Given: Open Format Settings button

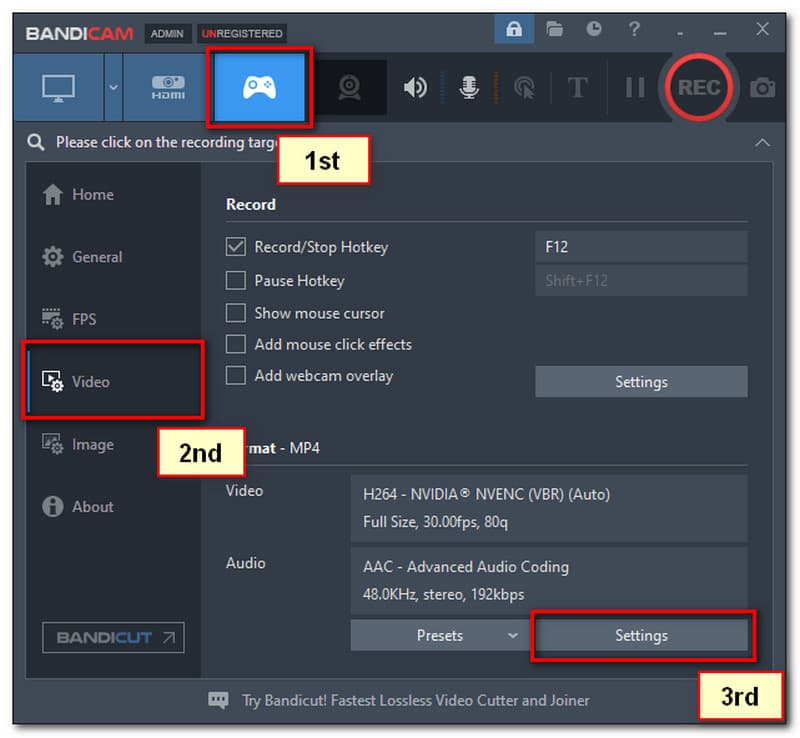Looking at the screenshot, I should [x=641, y=635].
